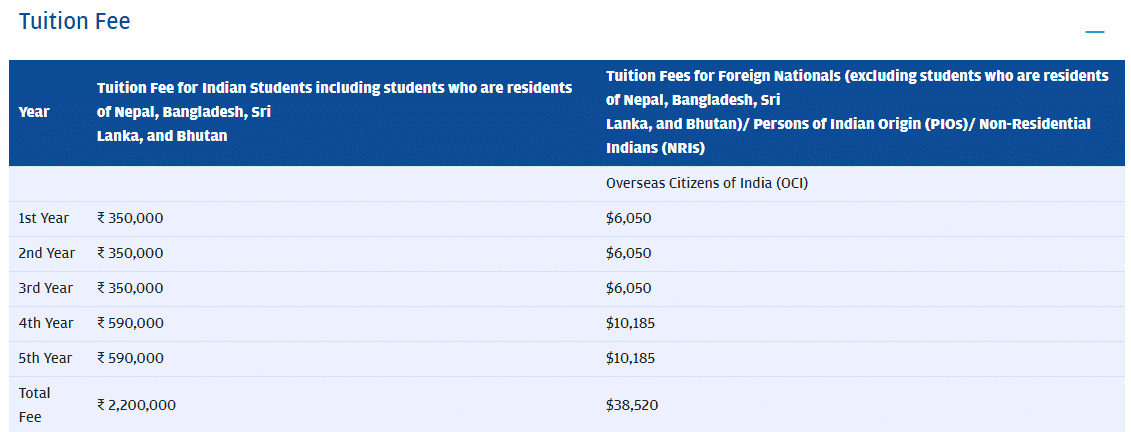Click the 3rd Year row label

click(x=46, y=288)
